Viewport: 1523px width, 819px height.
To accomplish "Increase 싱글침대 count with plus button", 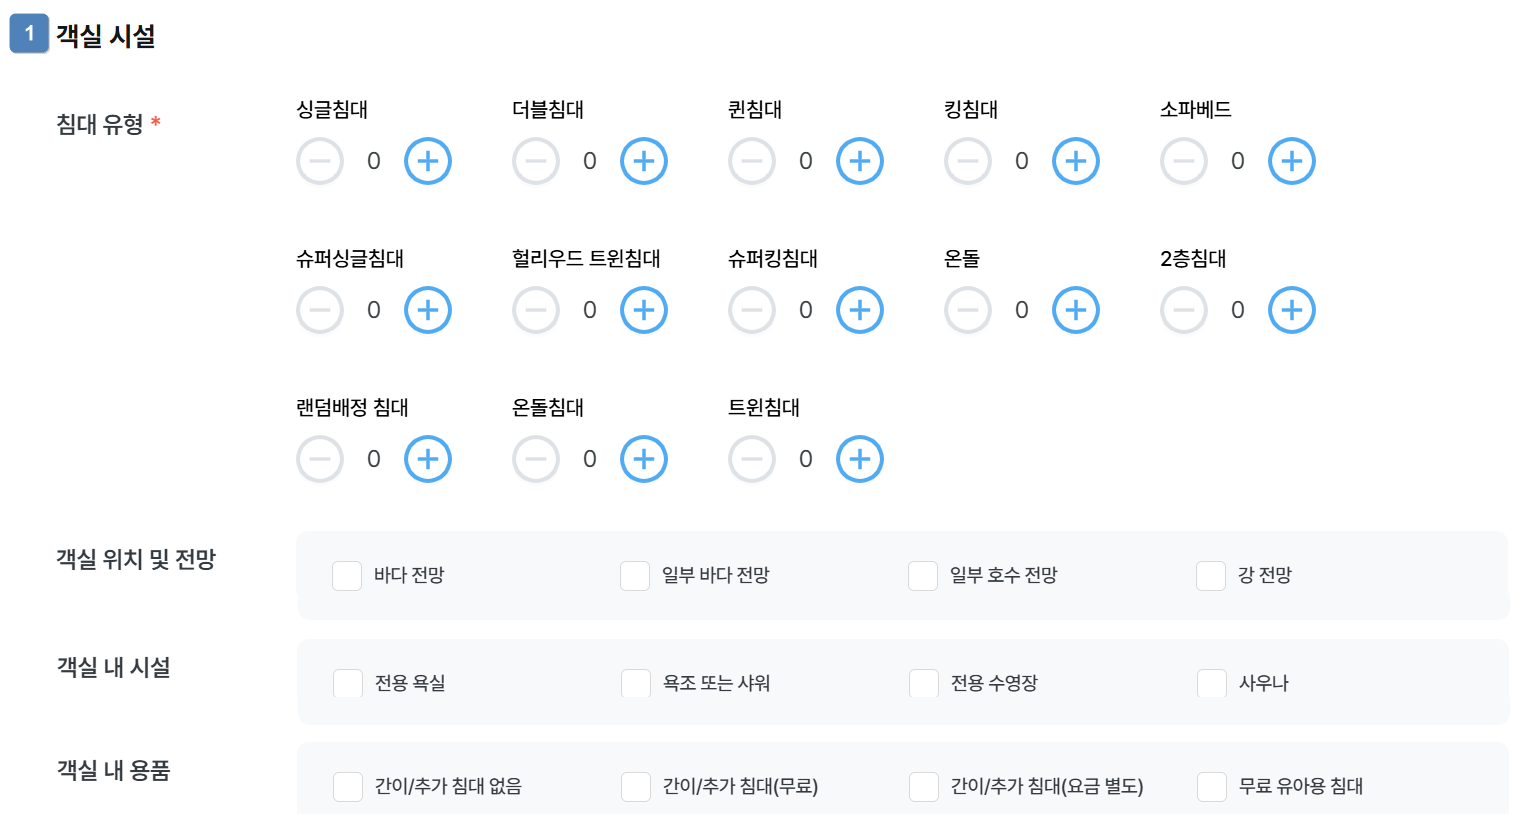I will [x=428, y=161].
